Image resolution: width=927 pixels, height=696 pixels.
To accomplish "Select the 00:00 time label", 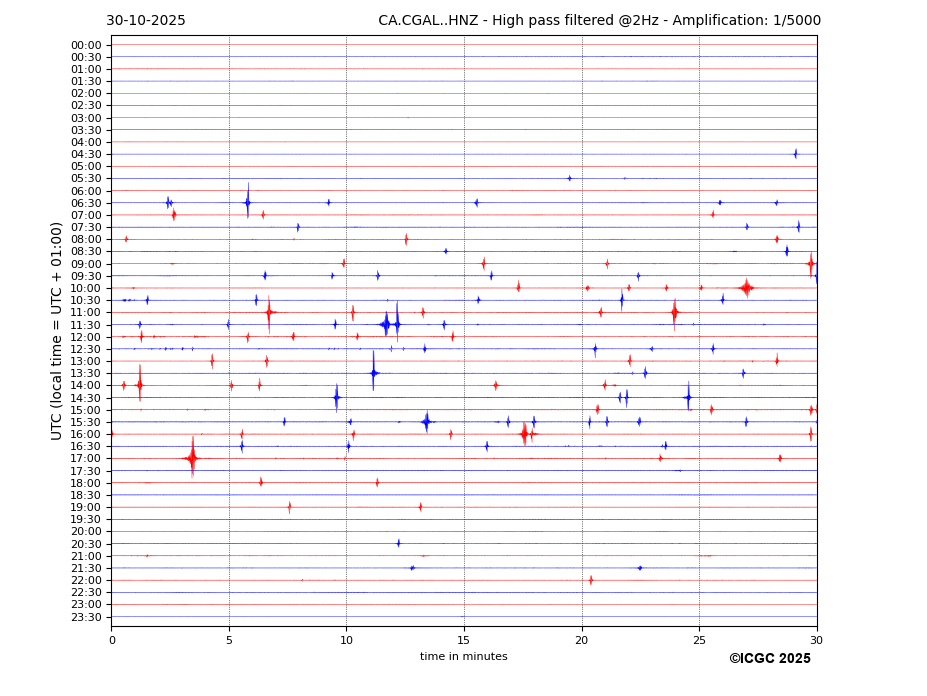I will tap(86, 45).
